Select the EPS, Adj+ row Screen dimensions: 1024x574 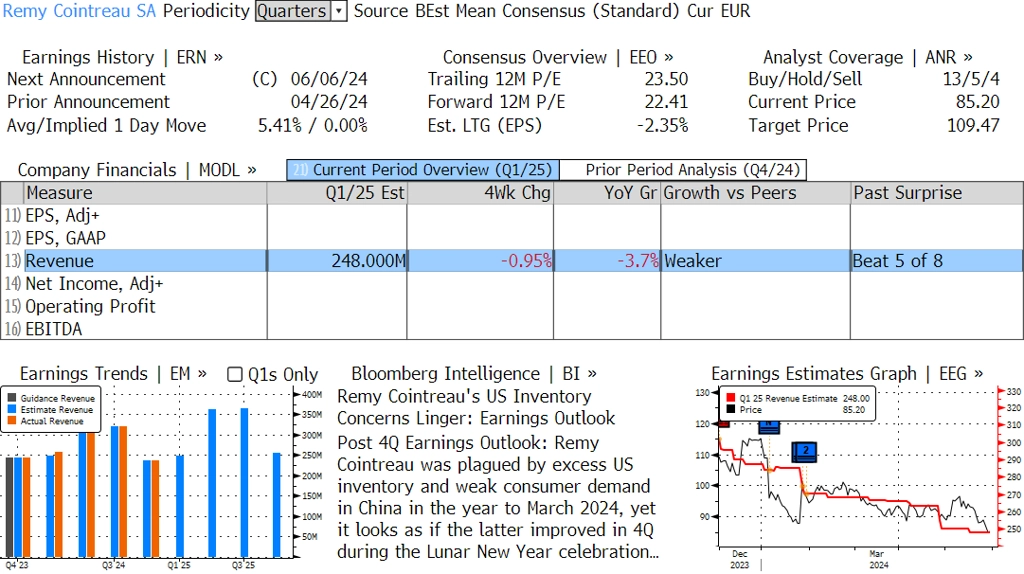point(512,215)
